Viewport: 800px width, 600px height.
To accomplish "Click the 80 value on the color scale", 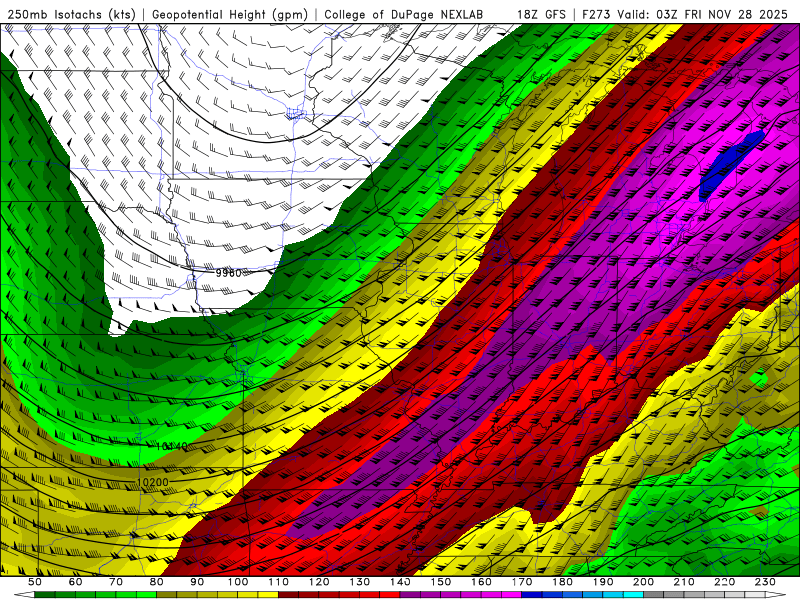I will tap(157, 582).
